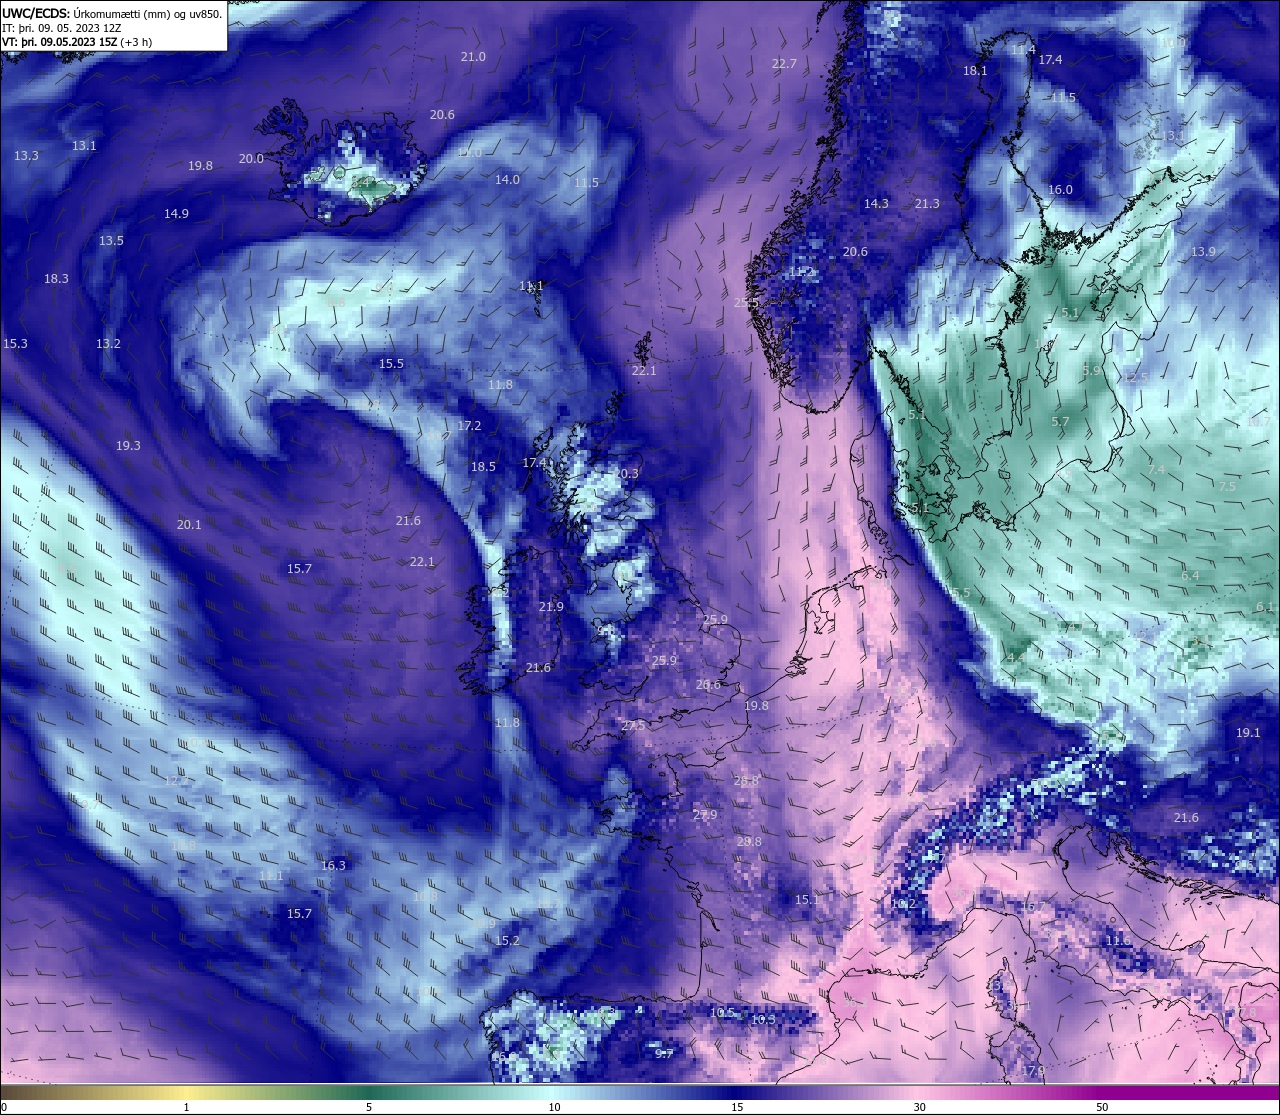Viewport: 1280px width, 1115px height.
Task: Click the map value '16.3' in the southern Atlantic area
Action: 333,866
